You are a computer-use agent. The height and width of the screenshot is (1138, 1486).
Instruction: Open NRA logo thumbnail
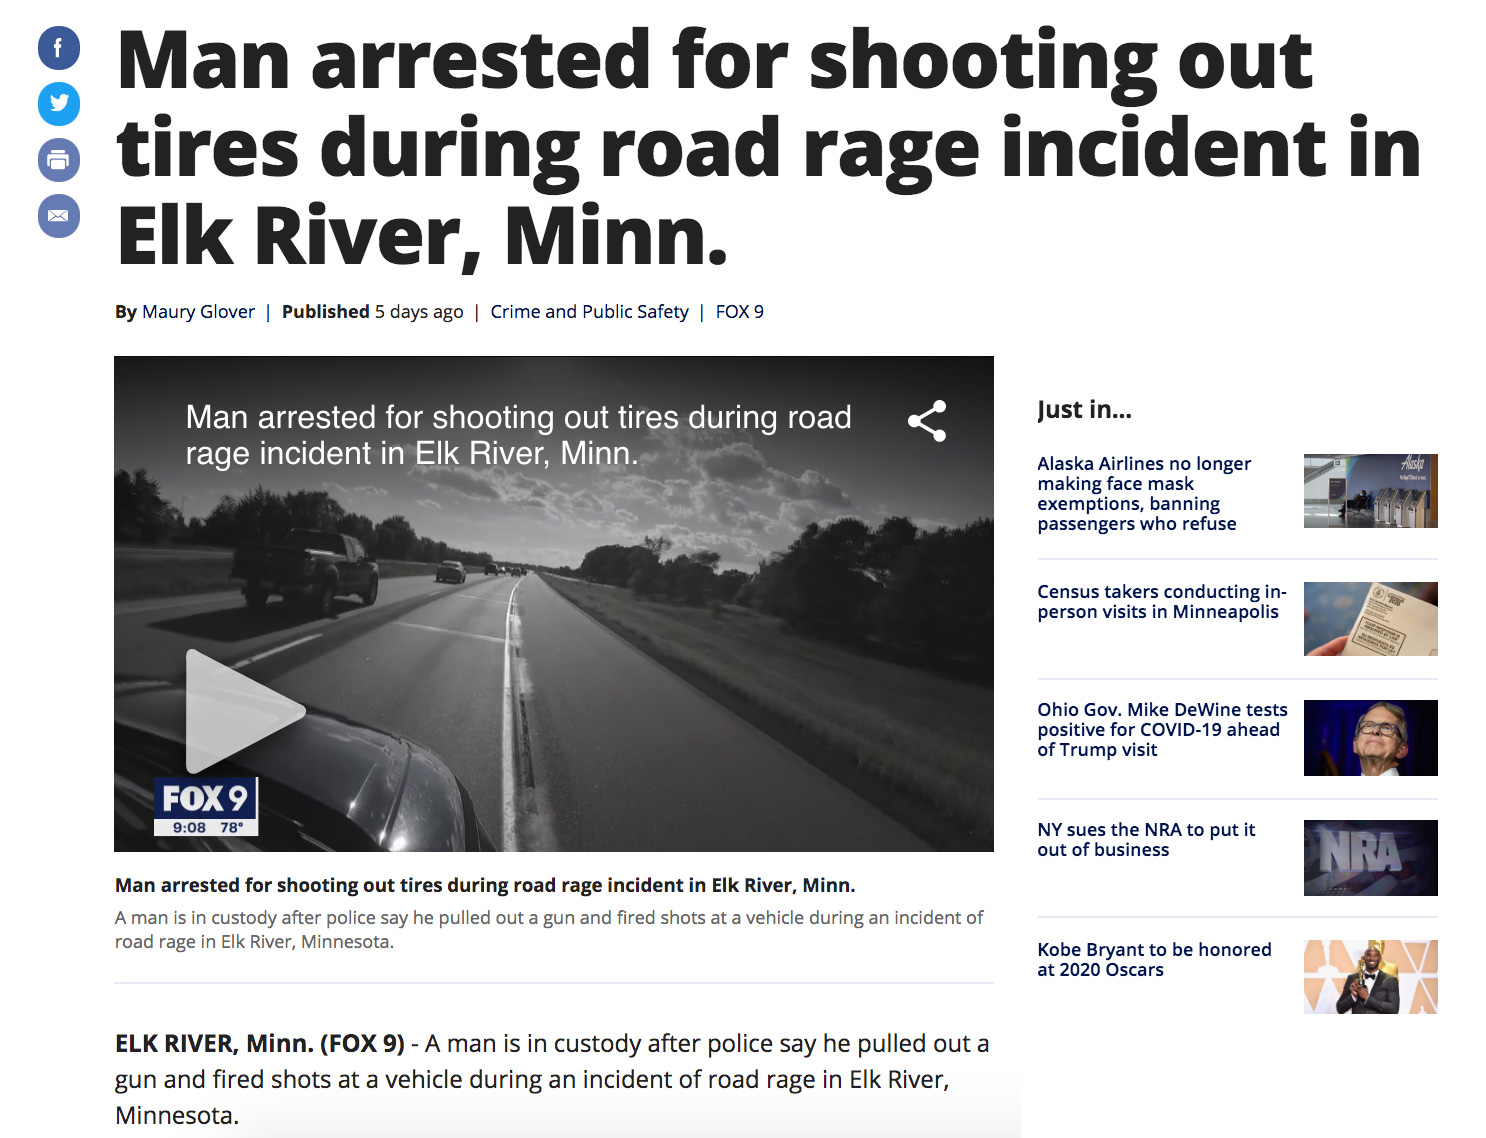click(x=1370, y=858)
